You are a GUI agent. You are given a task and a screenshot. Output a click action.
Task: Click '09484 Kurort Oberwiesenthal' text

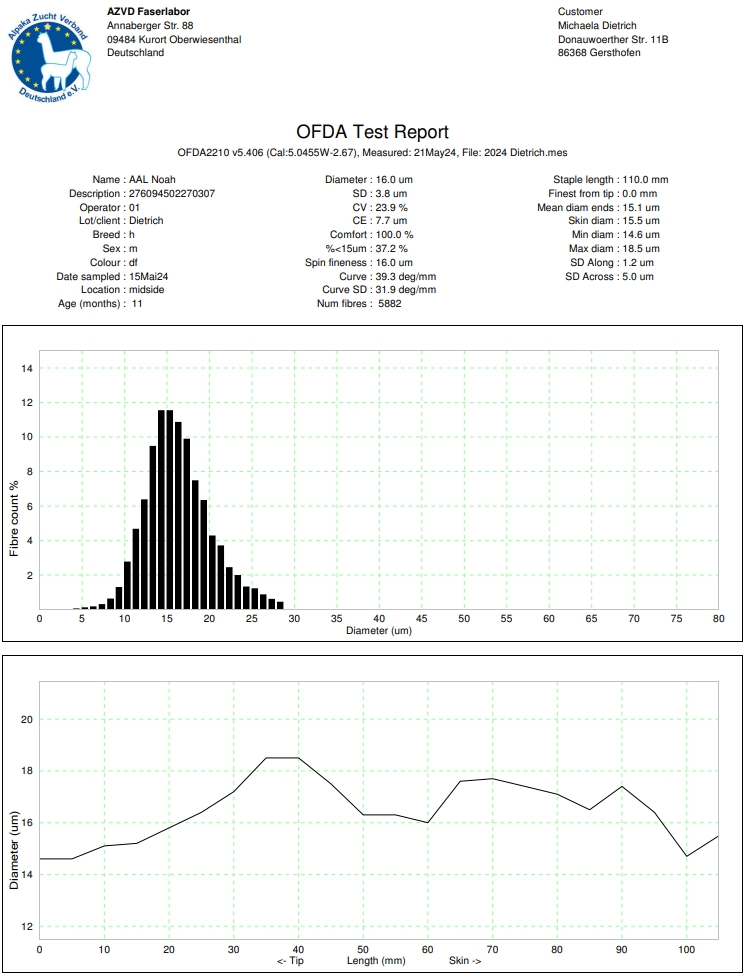[x=174, y=39]
